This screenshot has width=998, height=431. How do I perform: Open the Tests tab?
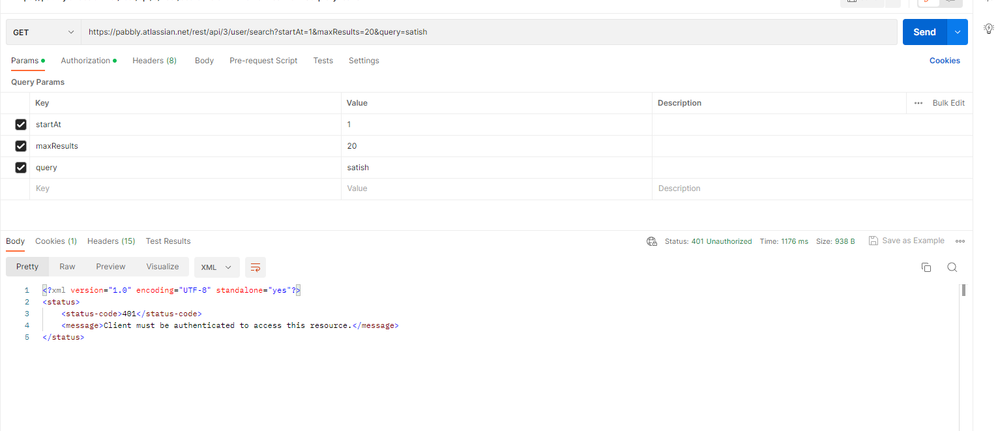(323, 60)
